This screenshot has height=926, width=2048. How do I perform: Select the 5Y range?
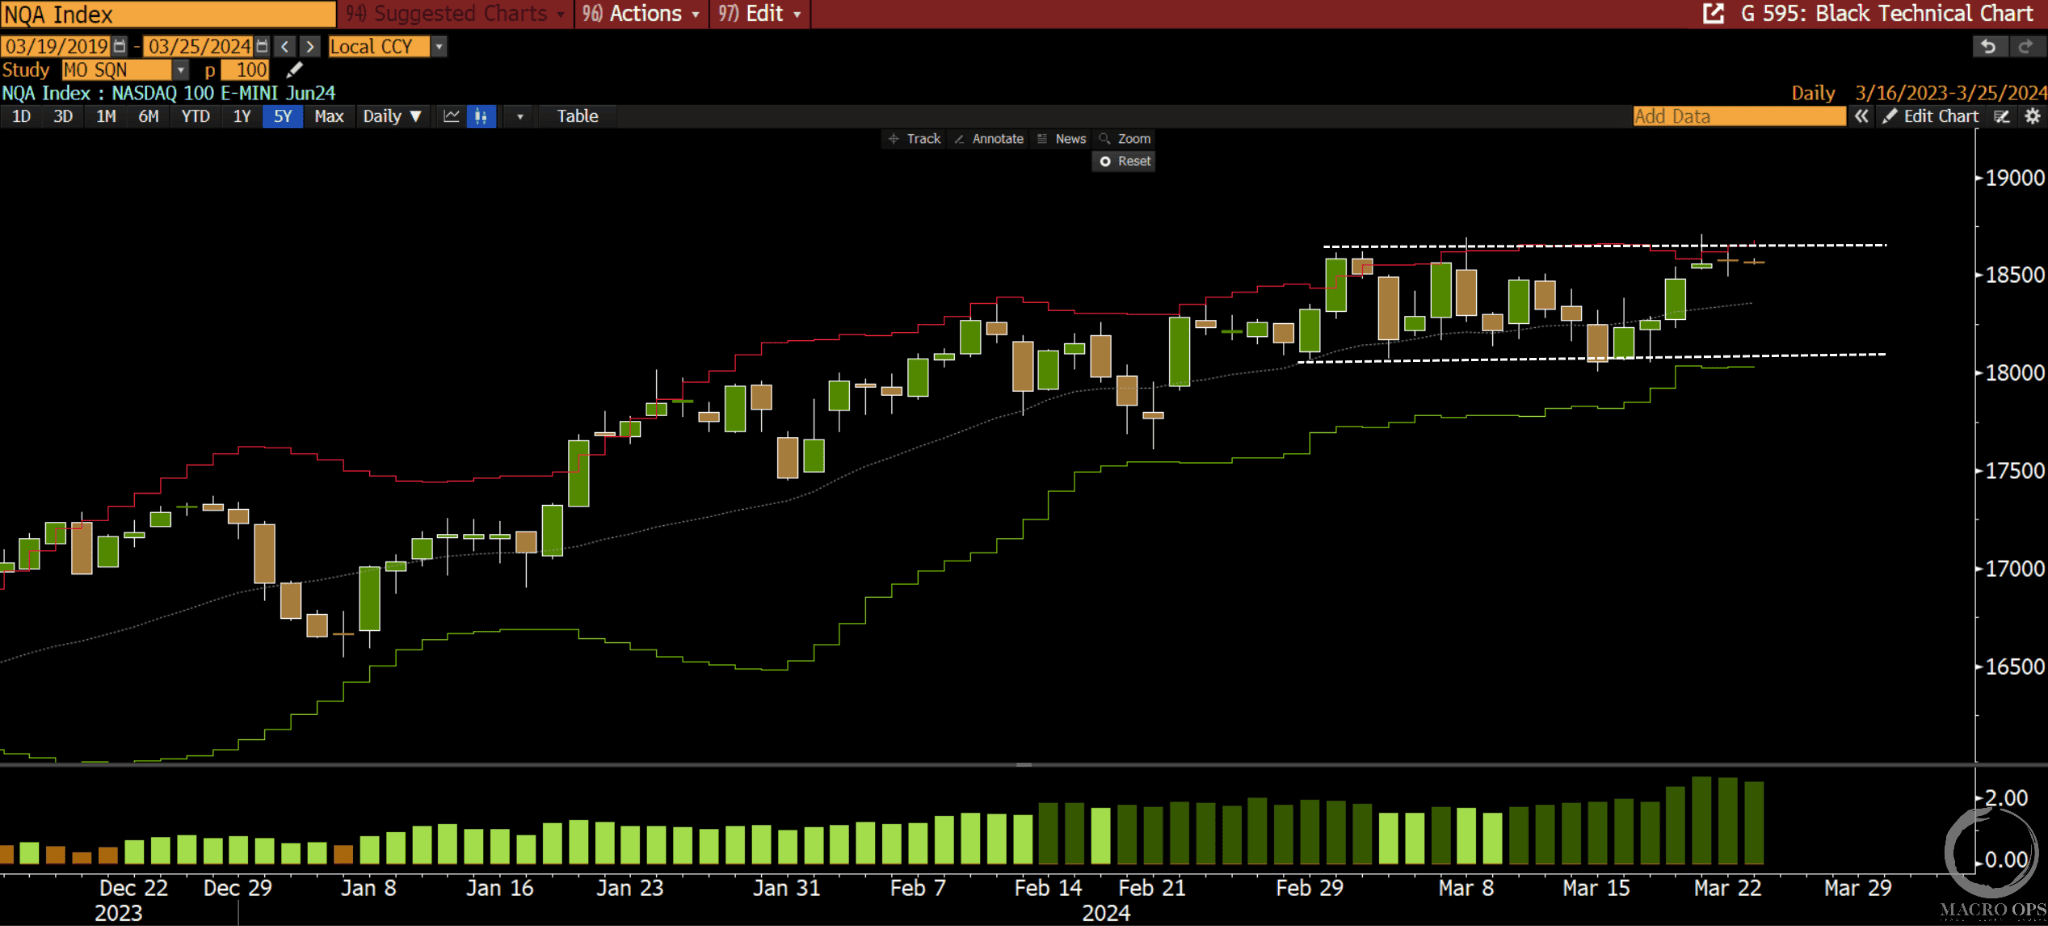coord(283,116)
